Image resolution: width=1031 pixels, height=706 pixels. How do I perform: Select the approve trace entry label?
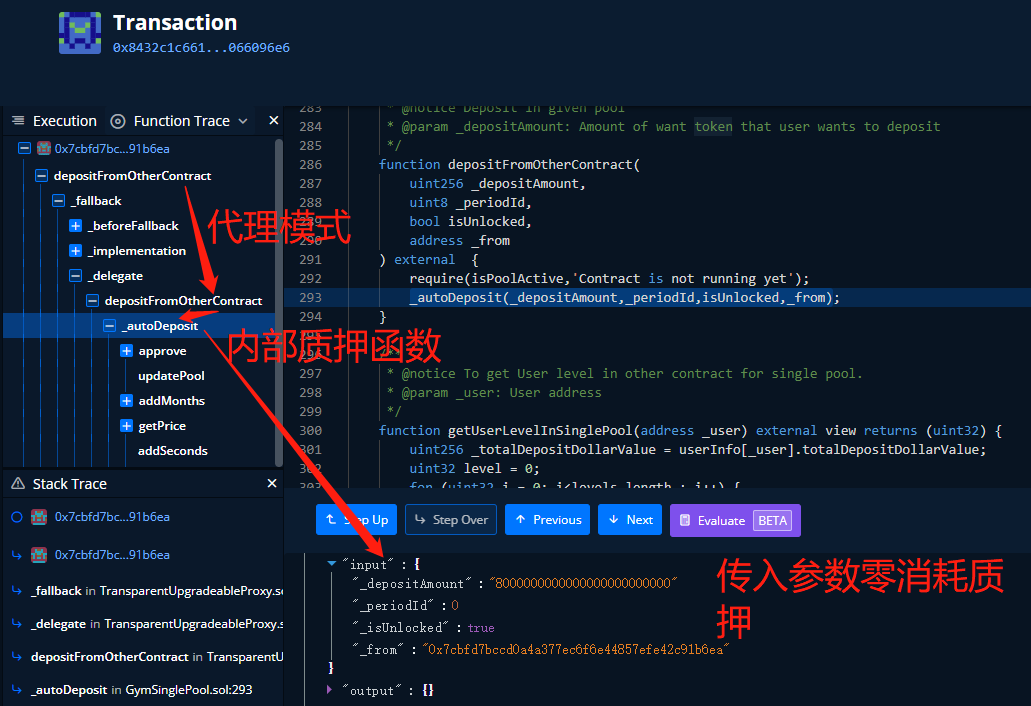click(162, 351)
